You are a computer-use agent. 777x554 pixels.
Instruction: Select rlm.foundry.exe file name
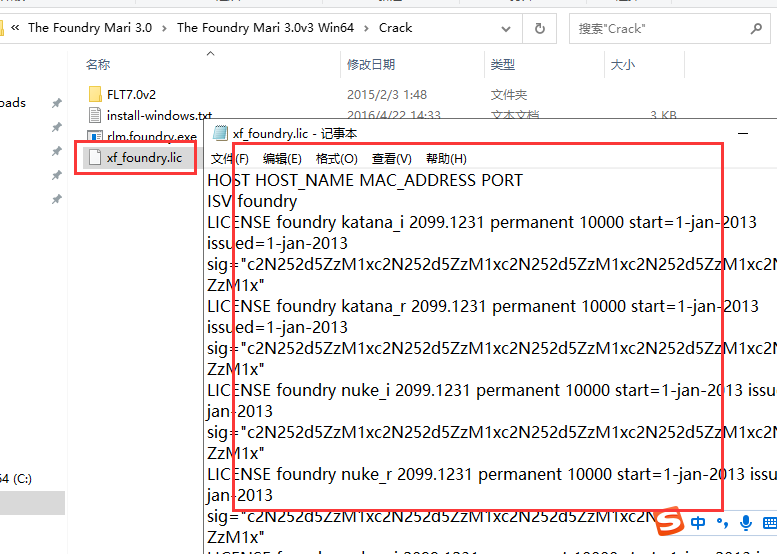point(152,136)
